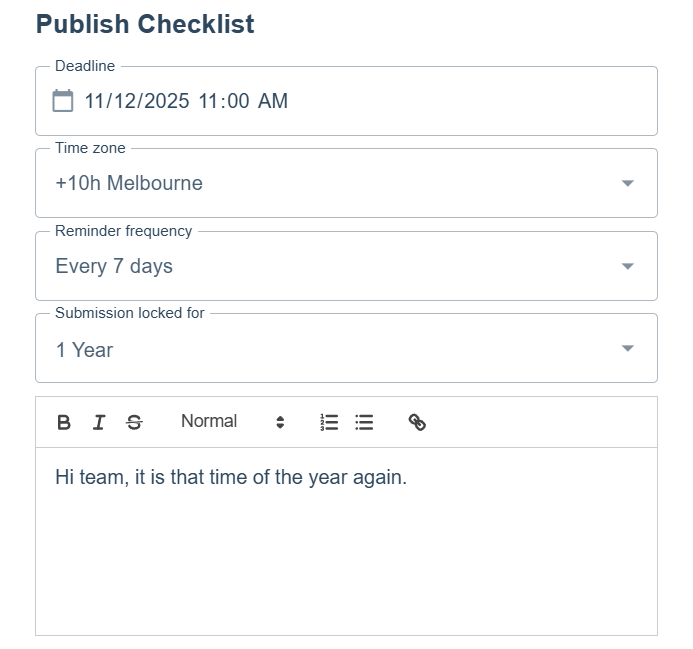Expand the Time zone dropdown arrow
693x649 pixels.
[627, 184]
